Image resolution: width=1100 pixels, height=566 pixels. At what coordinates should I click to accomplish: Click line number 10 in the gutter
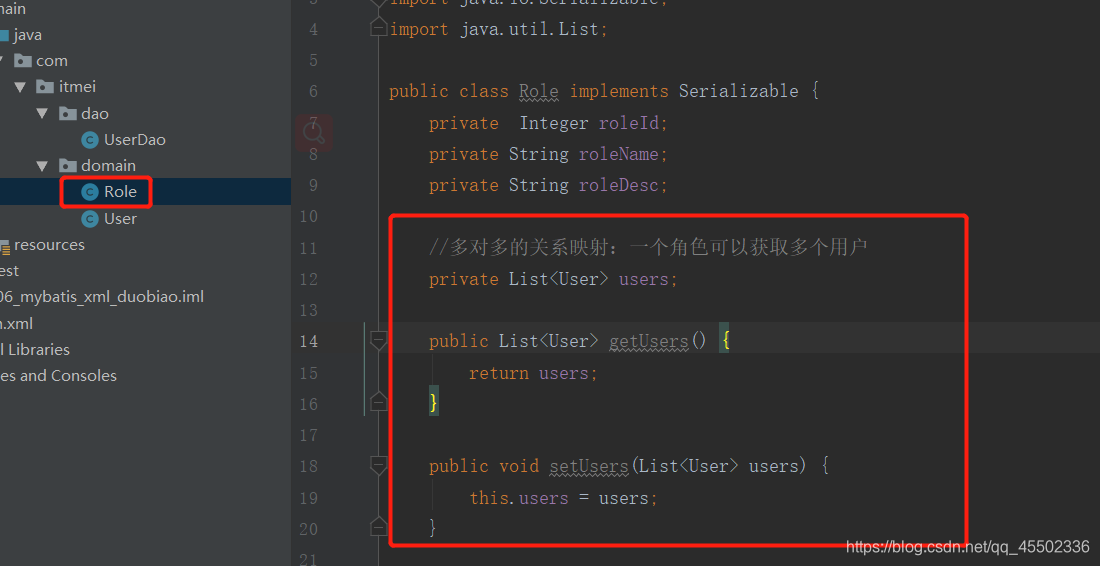tap(308, 217)
